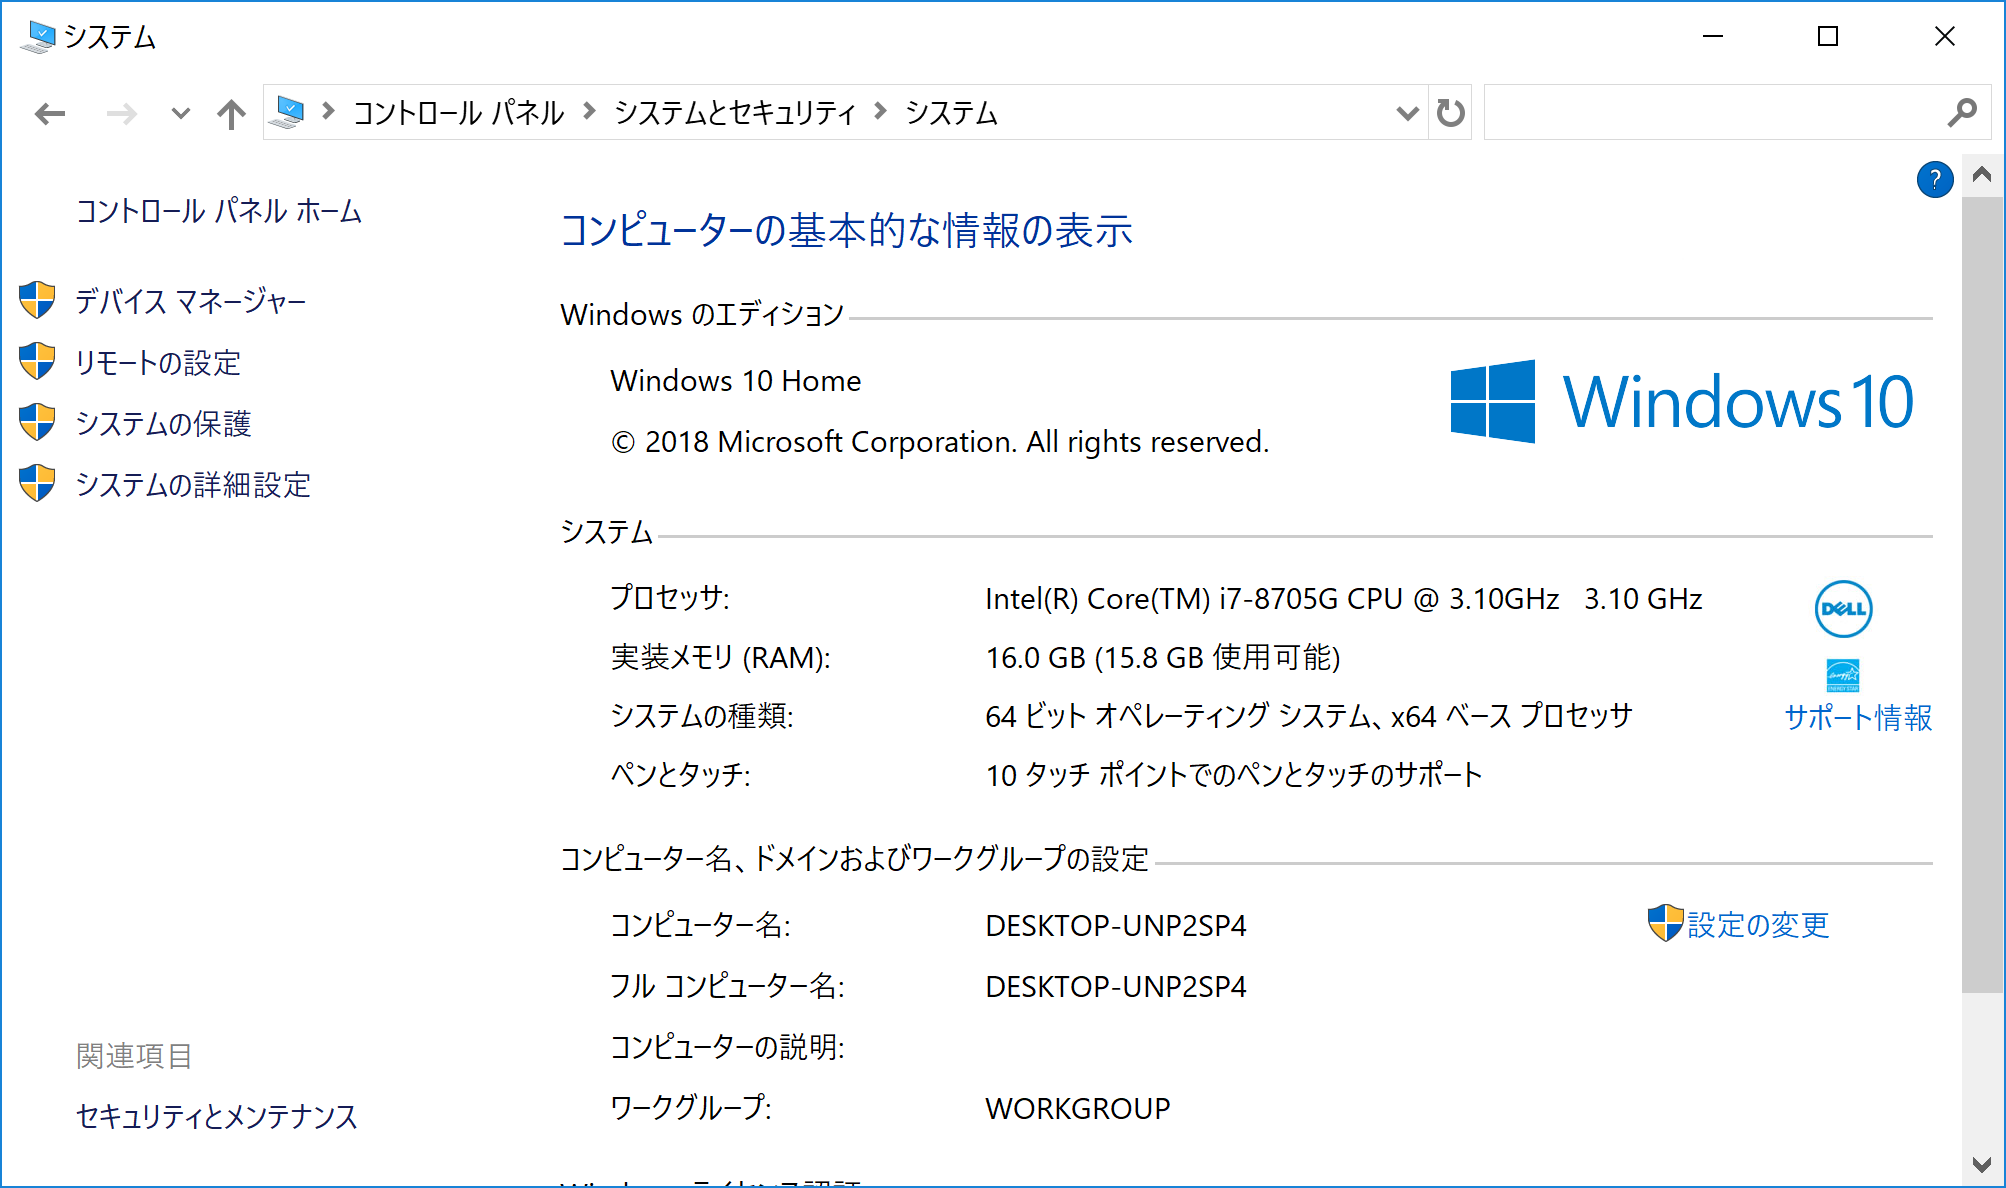
Task: Open コントロール パネル ホーム link
Action: pyautogui.click(x=219, y=211)
